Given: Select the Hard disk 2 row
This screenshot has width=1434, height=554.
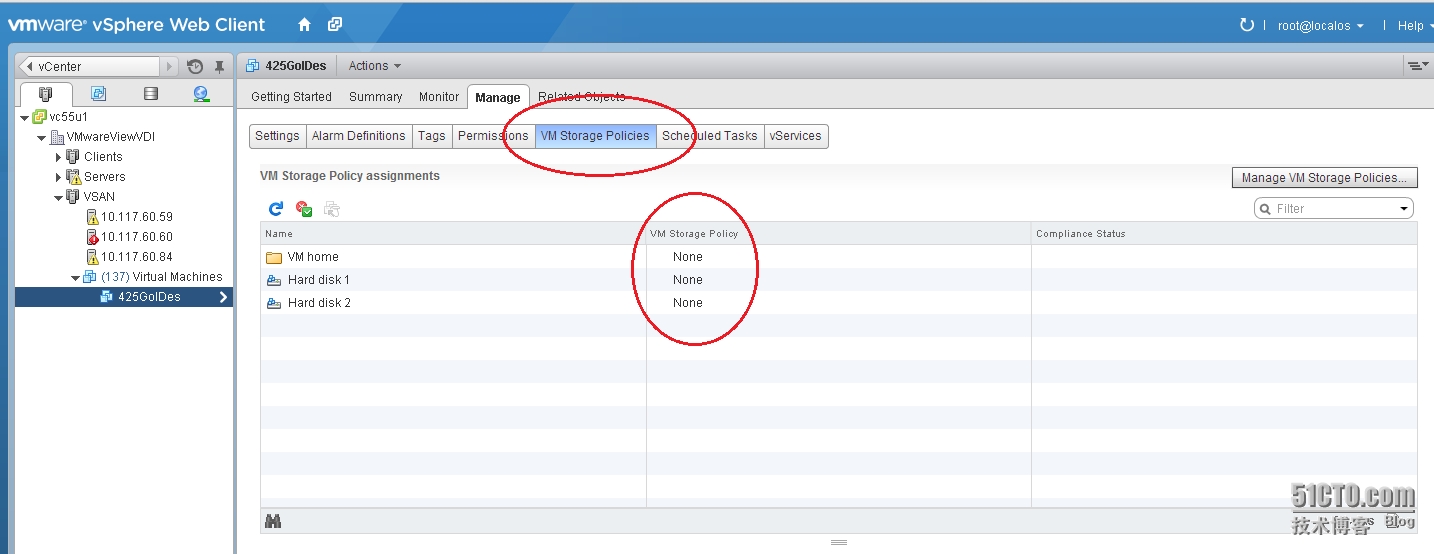Looking at the screenshot, I should (x=839, y=303).
